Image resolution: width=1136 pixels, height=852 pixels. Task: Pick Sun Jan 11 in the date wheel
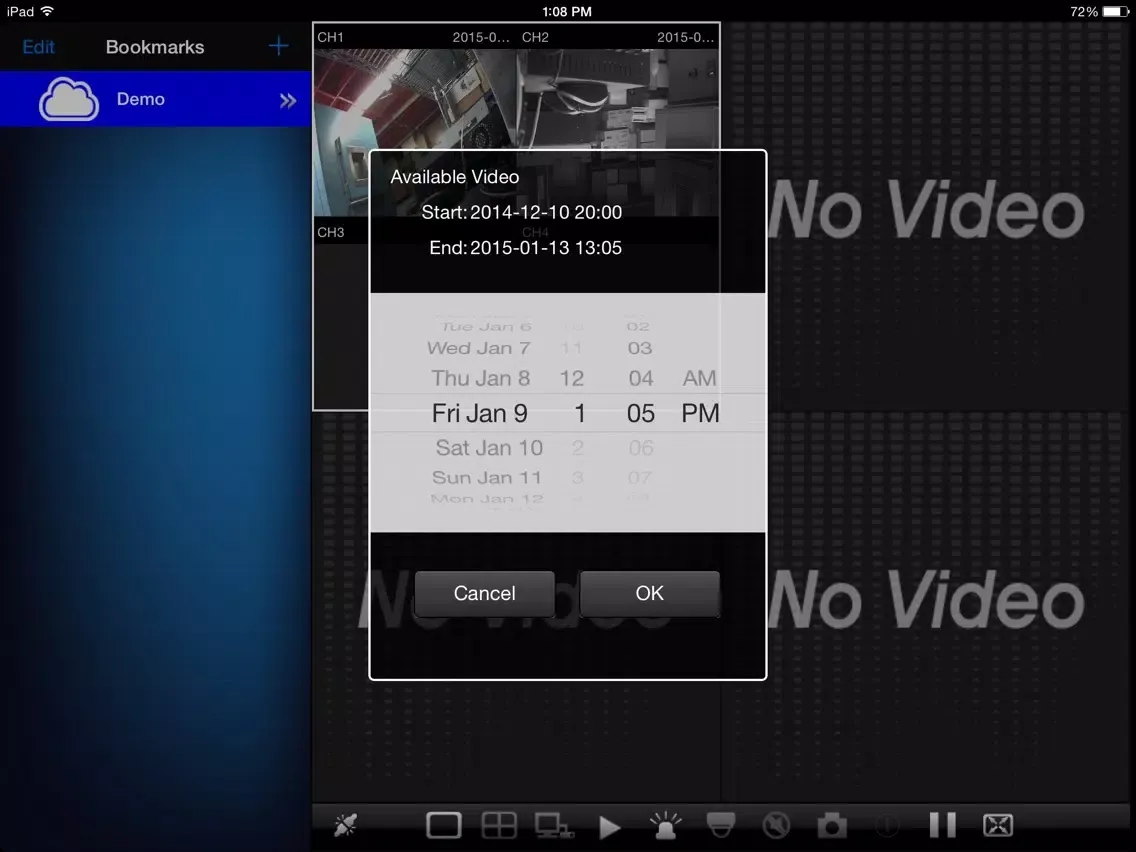(x=487, y=477)
